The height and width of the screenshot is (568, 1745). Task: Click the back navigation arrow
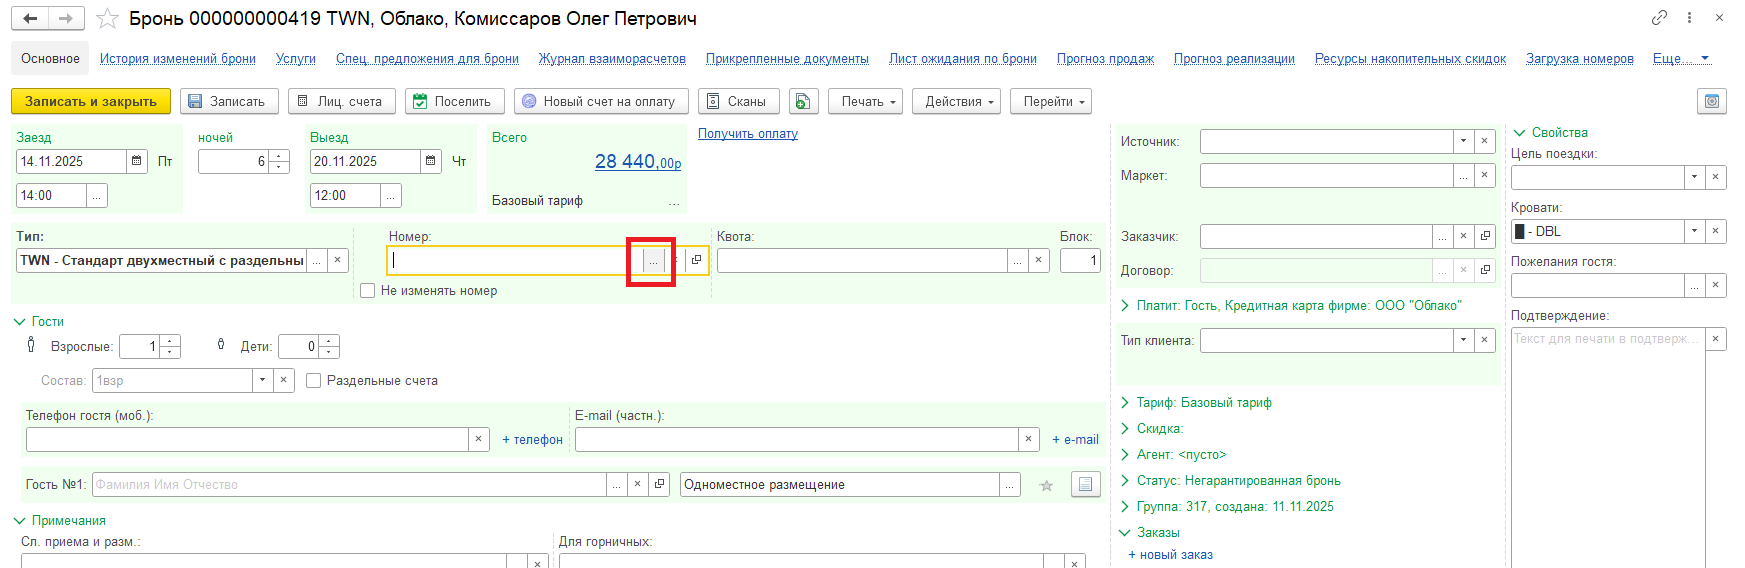30,19
